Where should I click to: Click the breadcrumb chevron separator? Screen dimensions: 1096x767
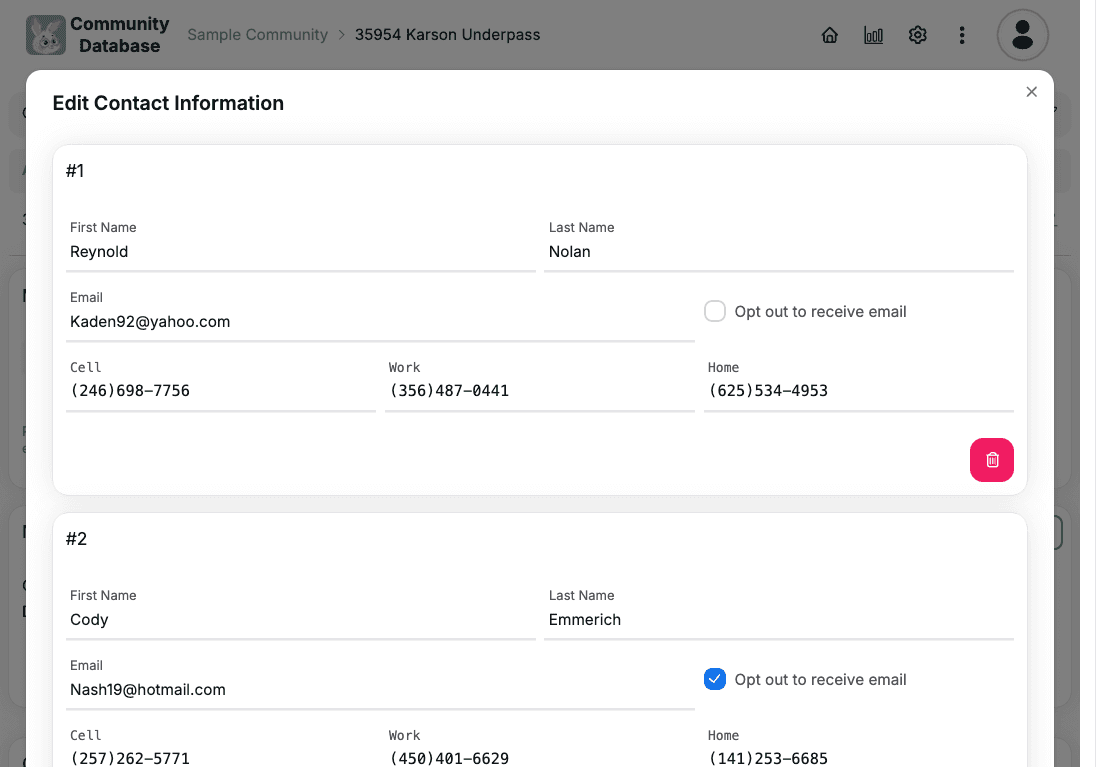tap(342, 35)
